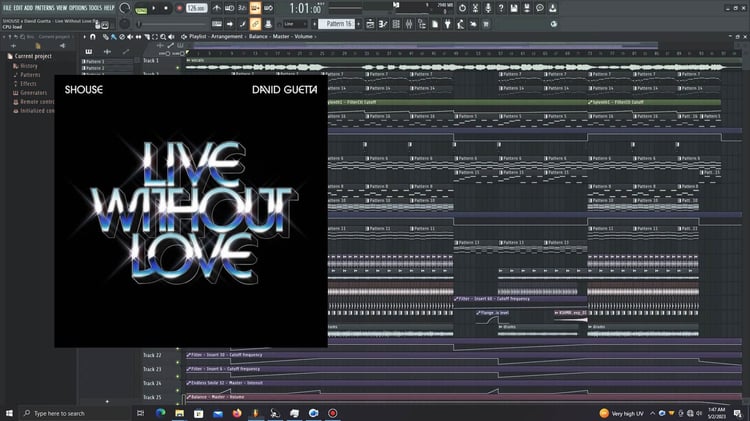The height and width of the screenshot is (421, 750).
Task: Open the ADD menu
Action: click(x=29, y=8)
